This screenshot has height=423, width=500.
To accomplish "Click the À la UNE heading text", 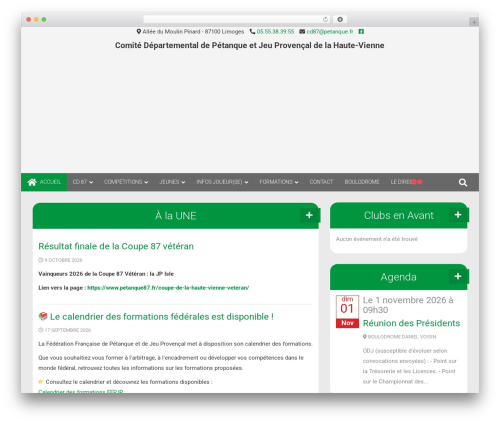I will 176,216.
